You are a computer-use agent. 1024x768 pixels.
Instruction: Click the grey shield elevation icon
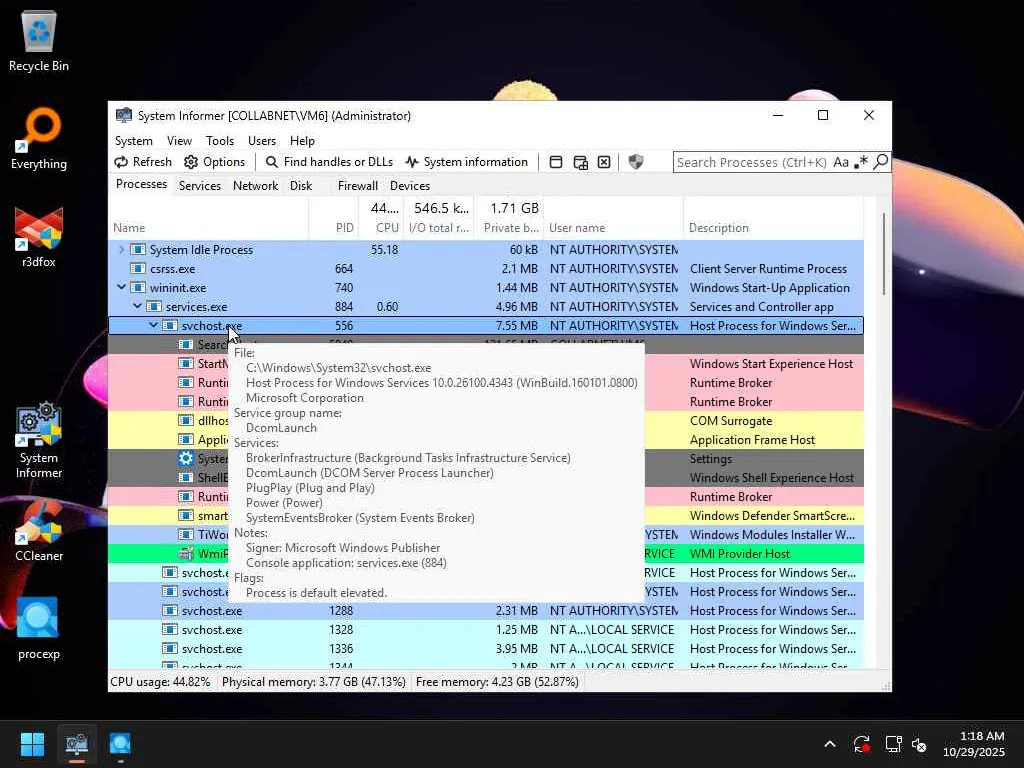tap(635, 162)
